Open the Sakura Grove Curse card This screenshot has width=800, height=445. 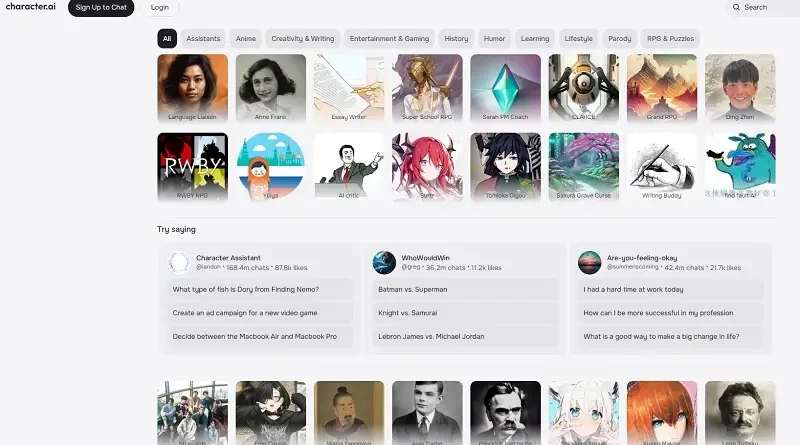[x=584, y=167]
